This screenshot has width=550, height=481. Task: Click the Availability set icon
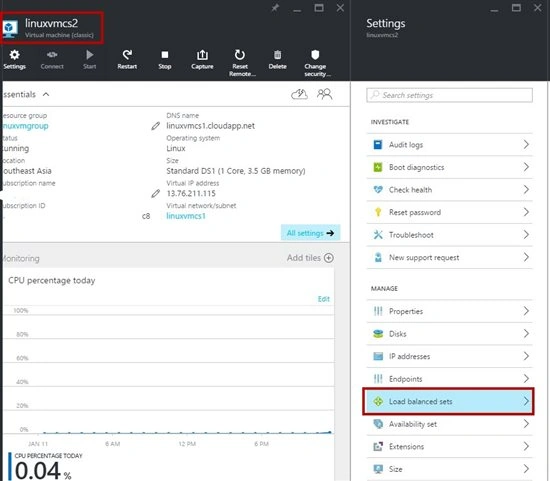click(378, 424)
